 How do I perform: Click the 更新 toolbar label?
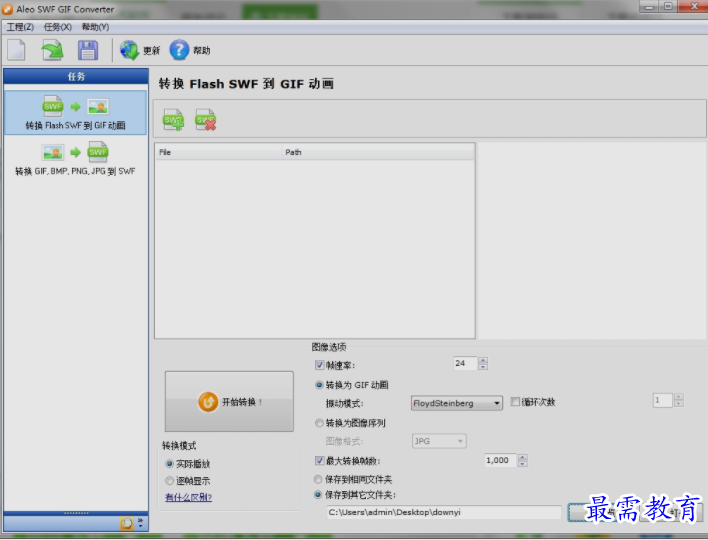pos(151,50)
